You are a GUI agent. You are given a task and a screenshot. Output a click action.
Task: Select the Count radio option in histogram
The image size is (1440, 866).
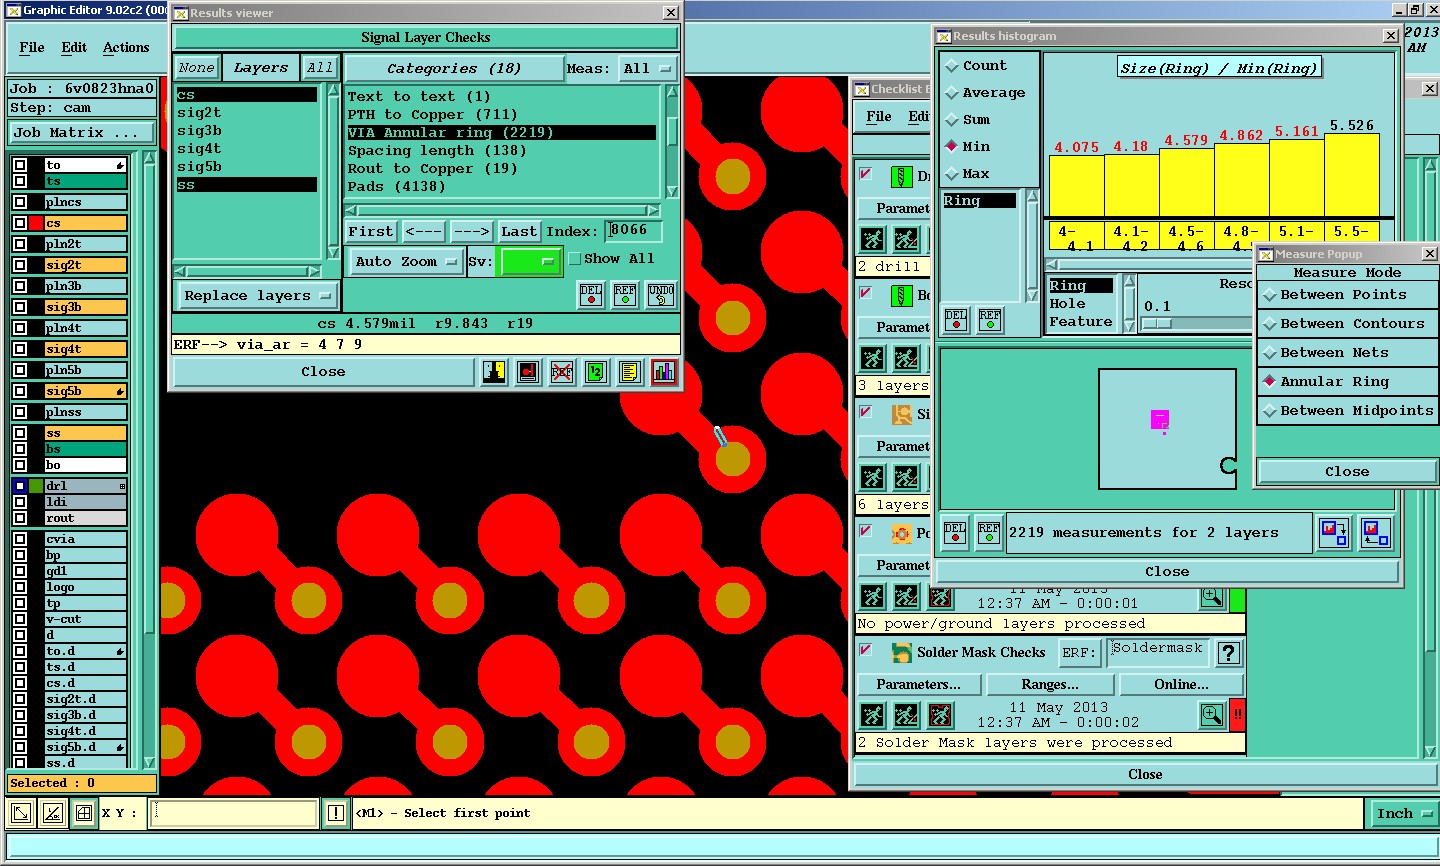952,66
